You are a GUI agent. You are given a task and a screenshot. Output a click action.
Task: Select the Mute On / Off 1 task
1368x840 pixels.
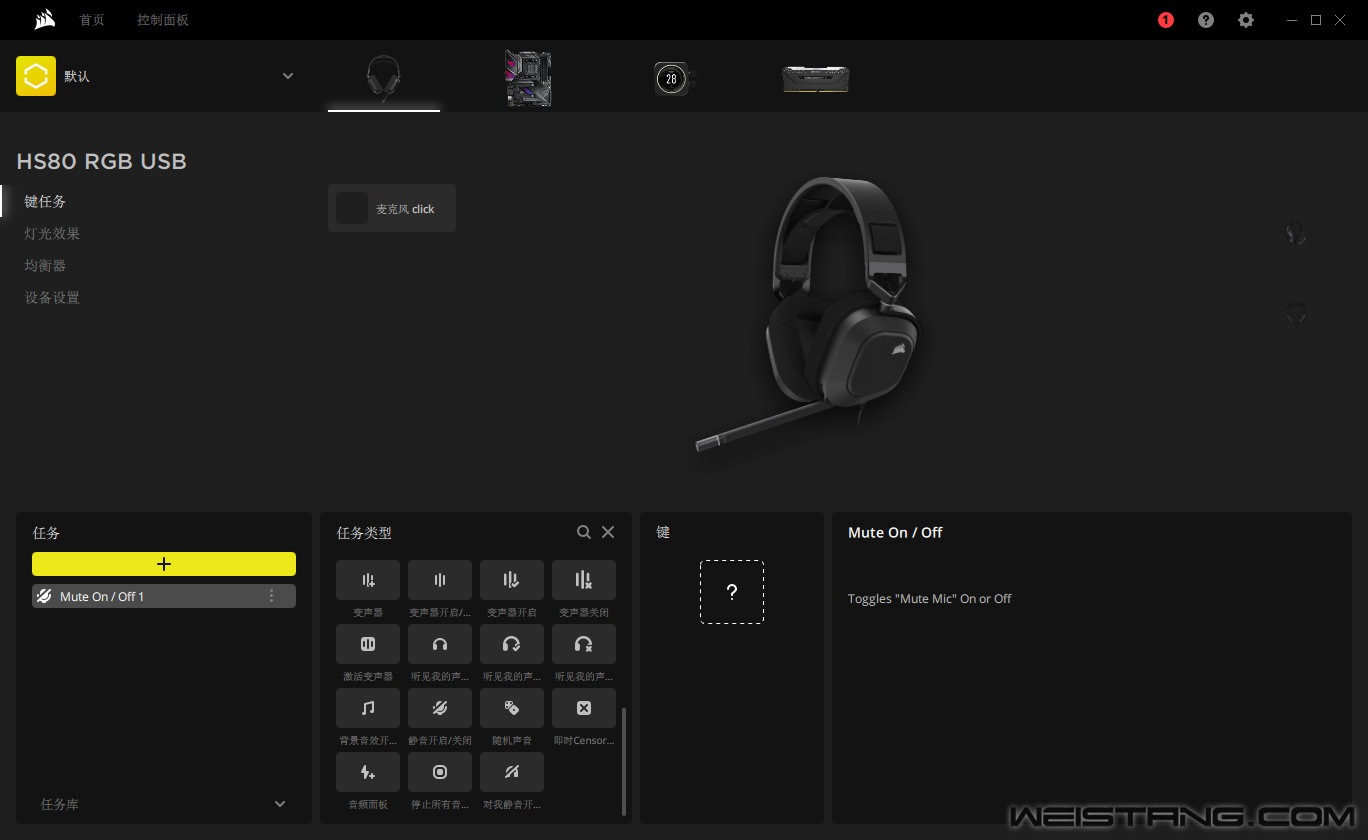click(164, 596)
